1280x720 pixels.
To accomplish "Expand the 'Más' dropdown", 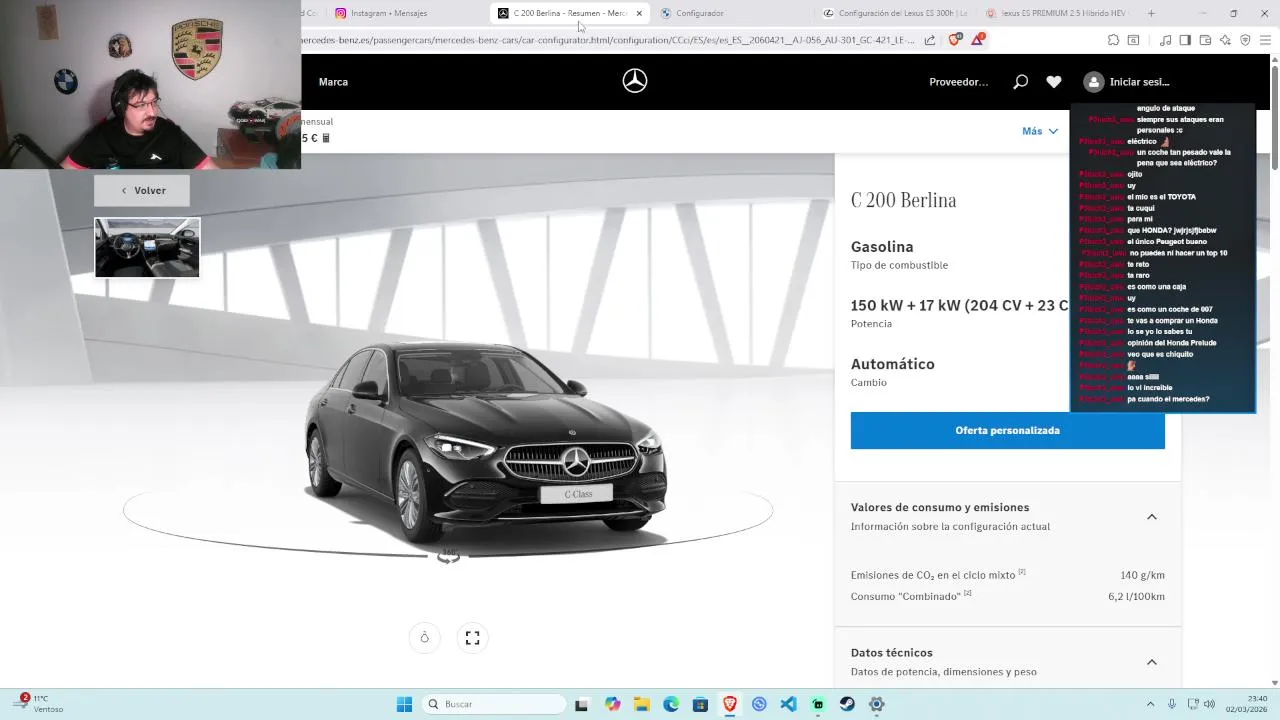I will [x=1040, y=131].
